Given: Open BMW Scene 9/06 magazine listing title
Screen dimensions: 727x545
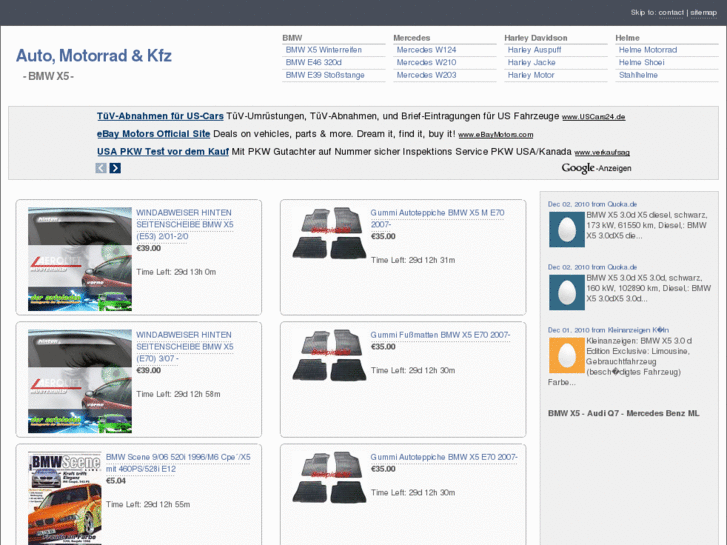Looking at the screenshot, I should tap(178, 463).
